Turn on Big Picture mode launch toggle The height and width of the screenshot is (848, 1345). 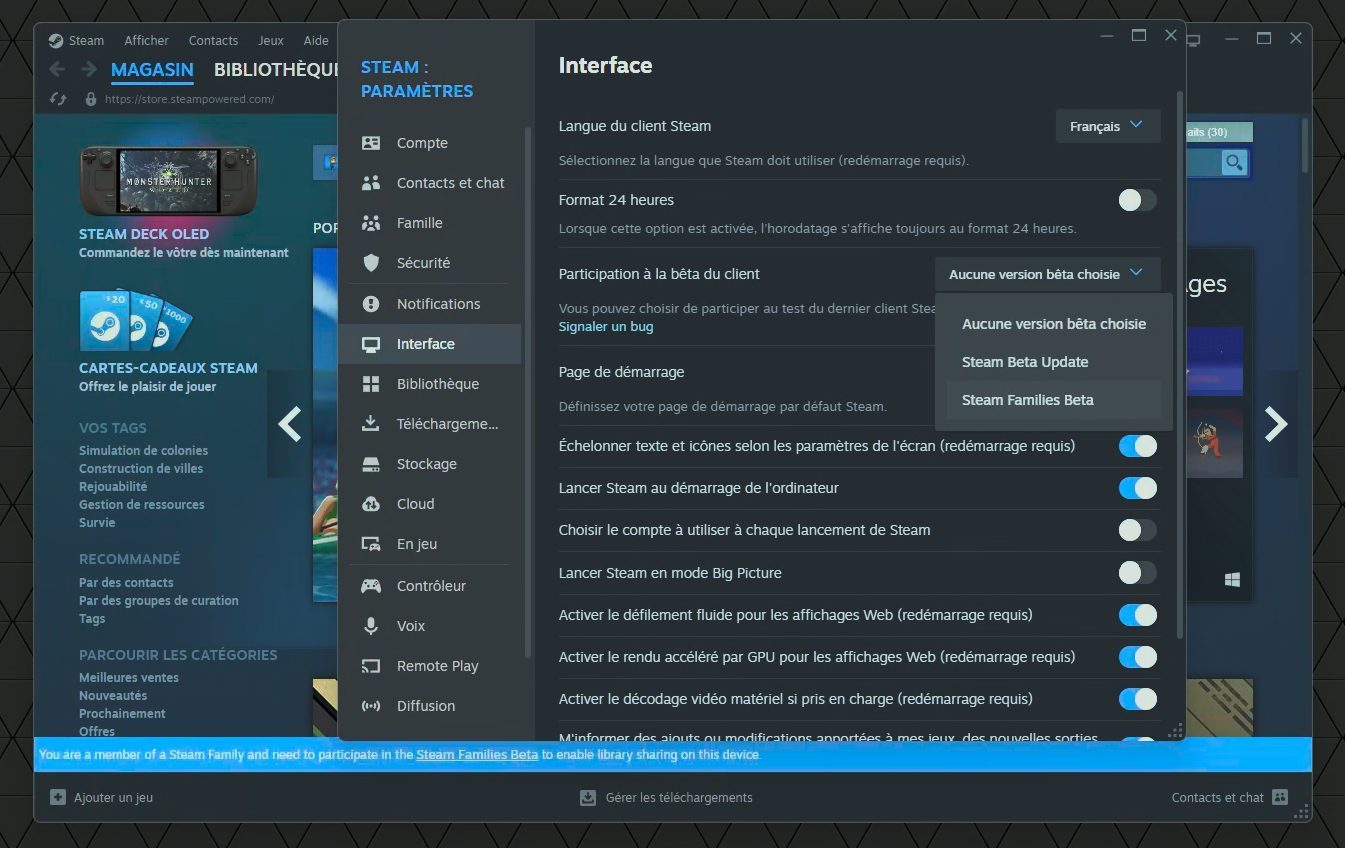pos(1137,573)
